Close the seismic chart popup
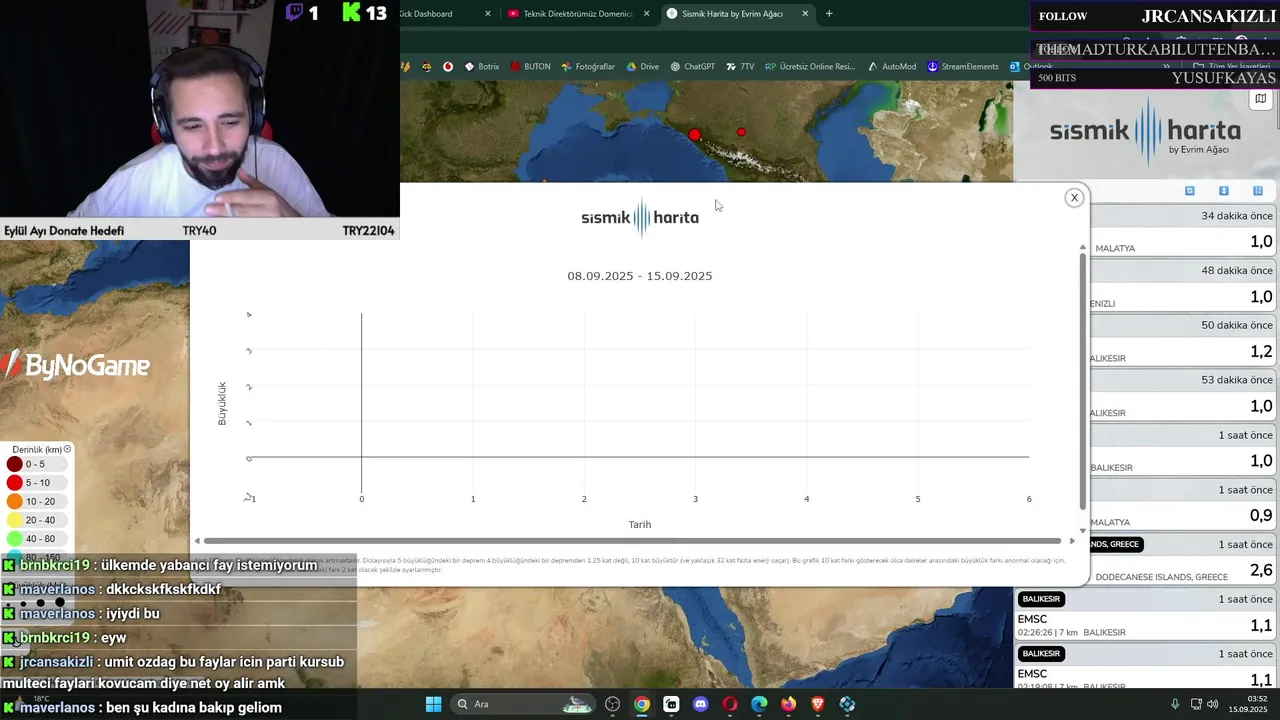 coord(1074,198)
